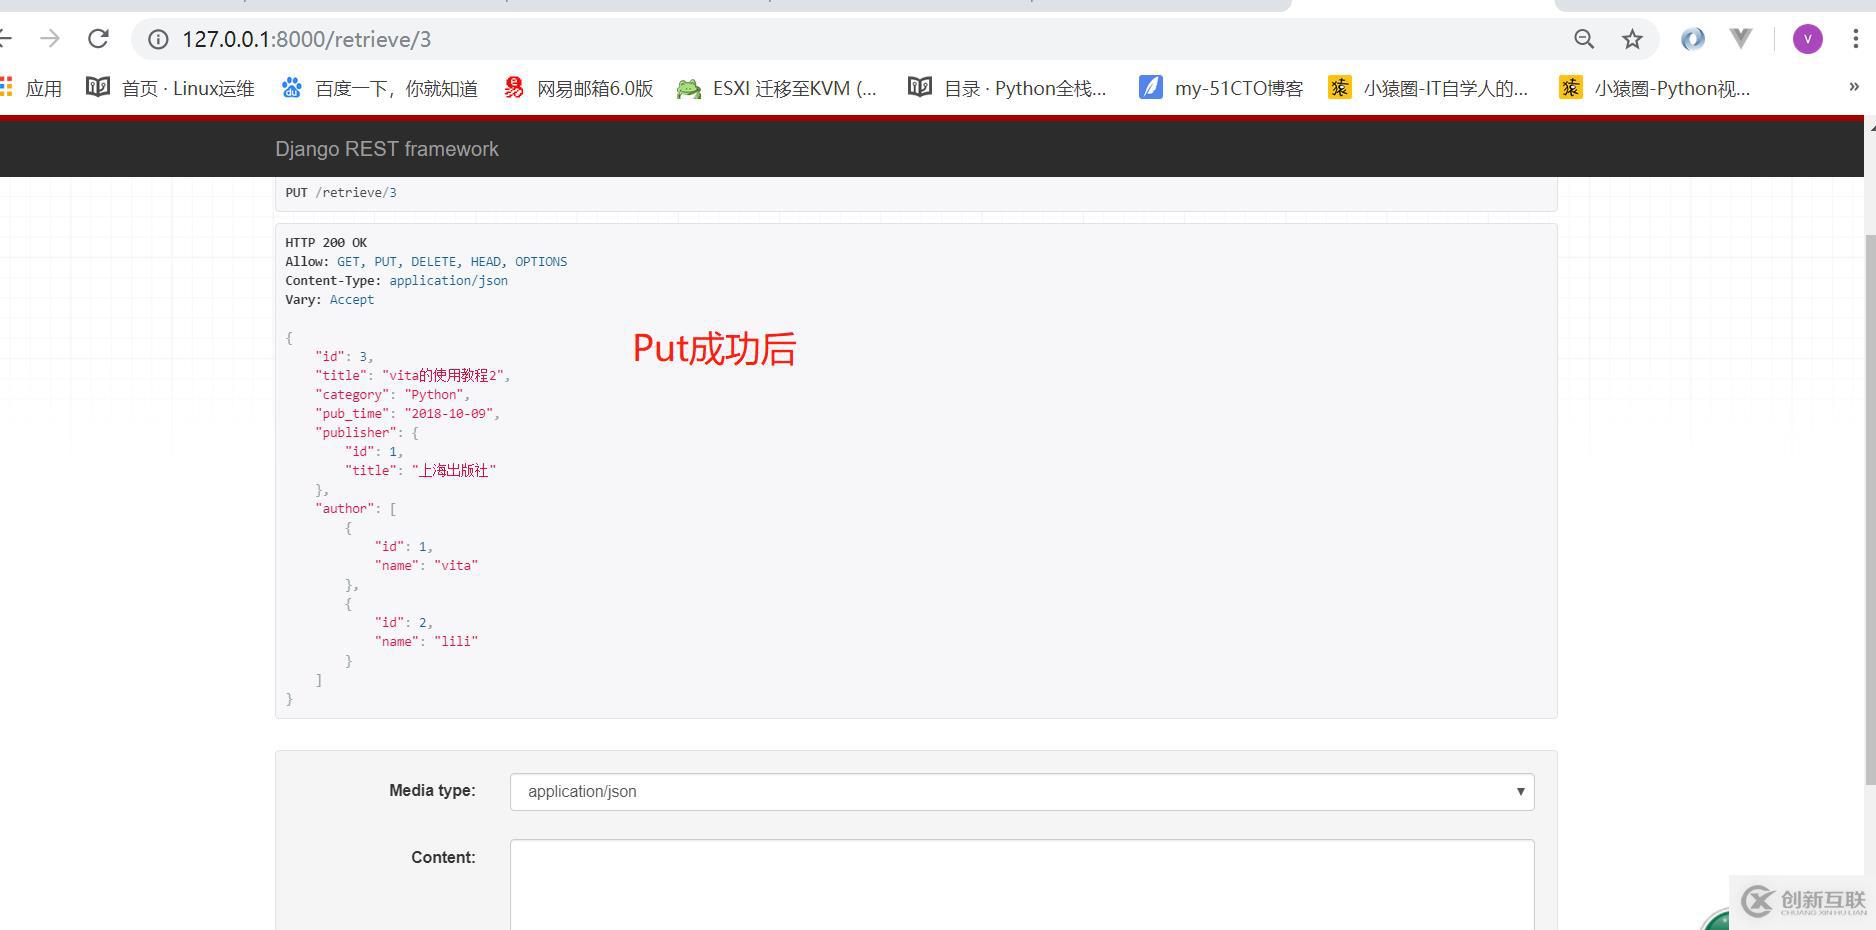1876x930 pixels.
Task: Select the application/json content-type value
Action: pos(449,280)
